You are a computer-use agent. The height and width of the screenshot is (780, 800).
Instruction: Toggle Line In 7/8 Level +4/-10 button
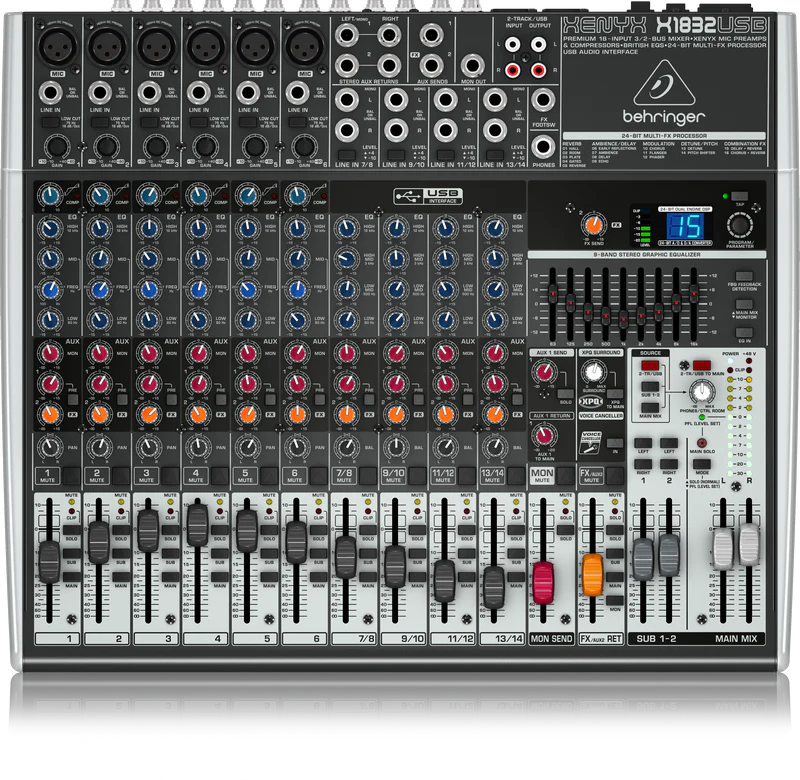[x=346, y=154]
